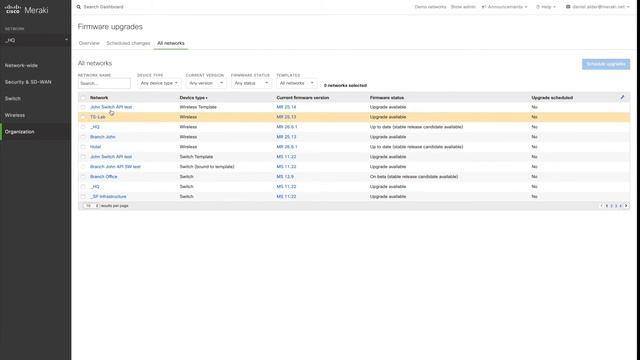Click the search magnifier icon
The image size is (640, 360).
(x=79, y=7)
